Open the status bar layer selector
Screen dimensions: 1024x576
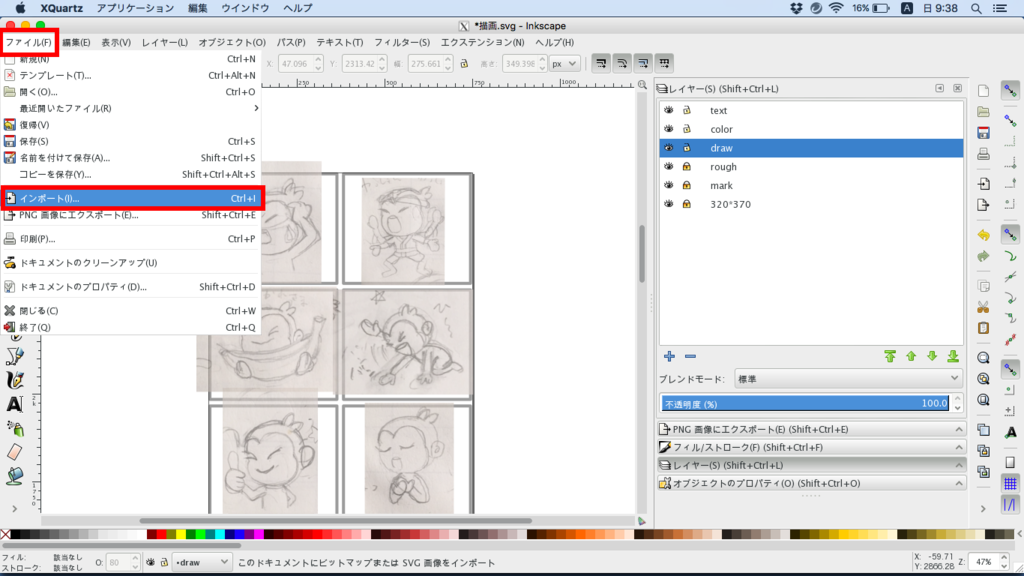point(200,562)
